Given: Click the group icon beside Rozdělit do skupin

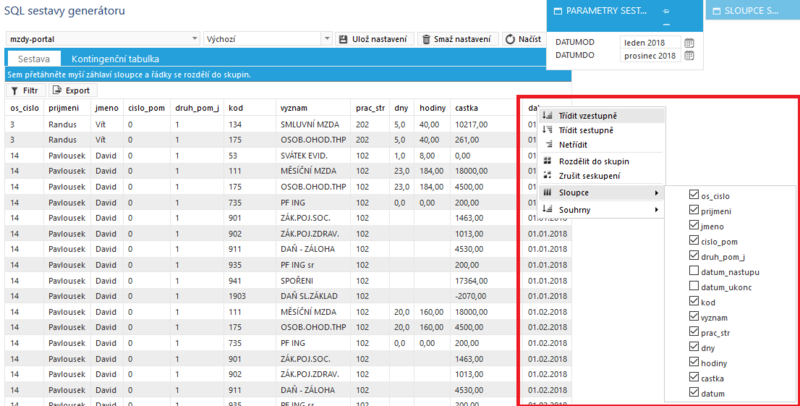Looking at the screenshot, I should (547, 161).
